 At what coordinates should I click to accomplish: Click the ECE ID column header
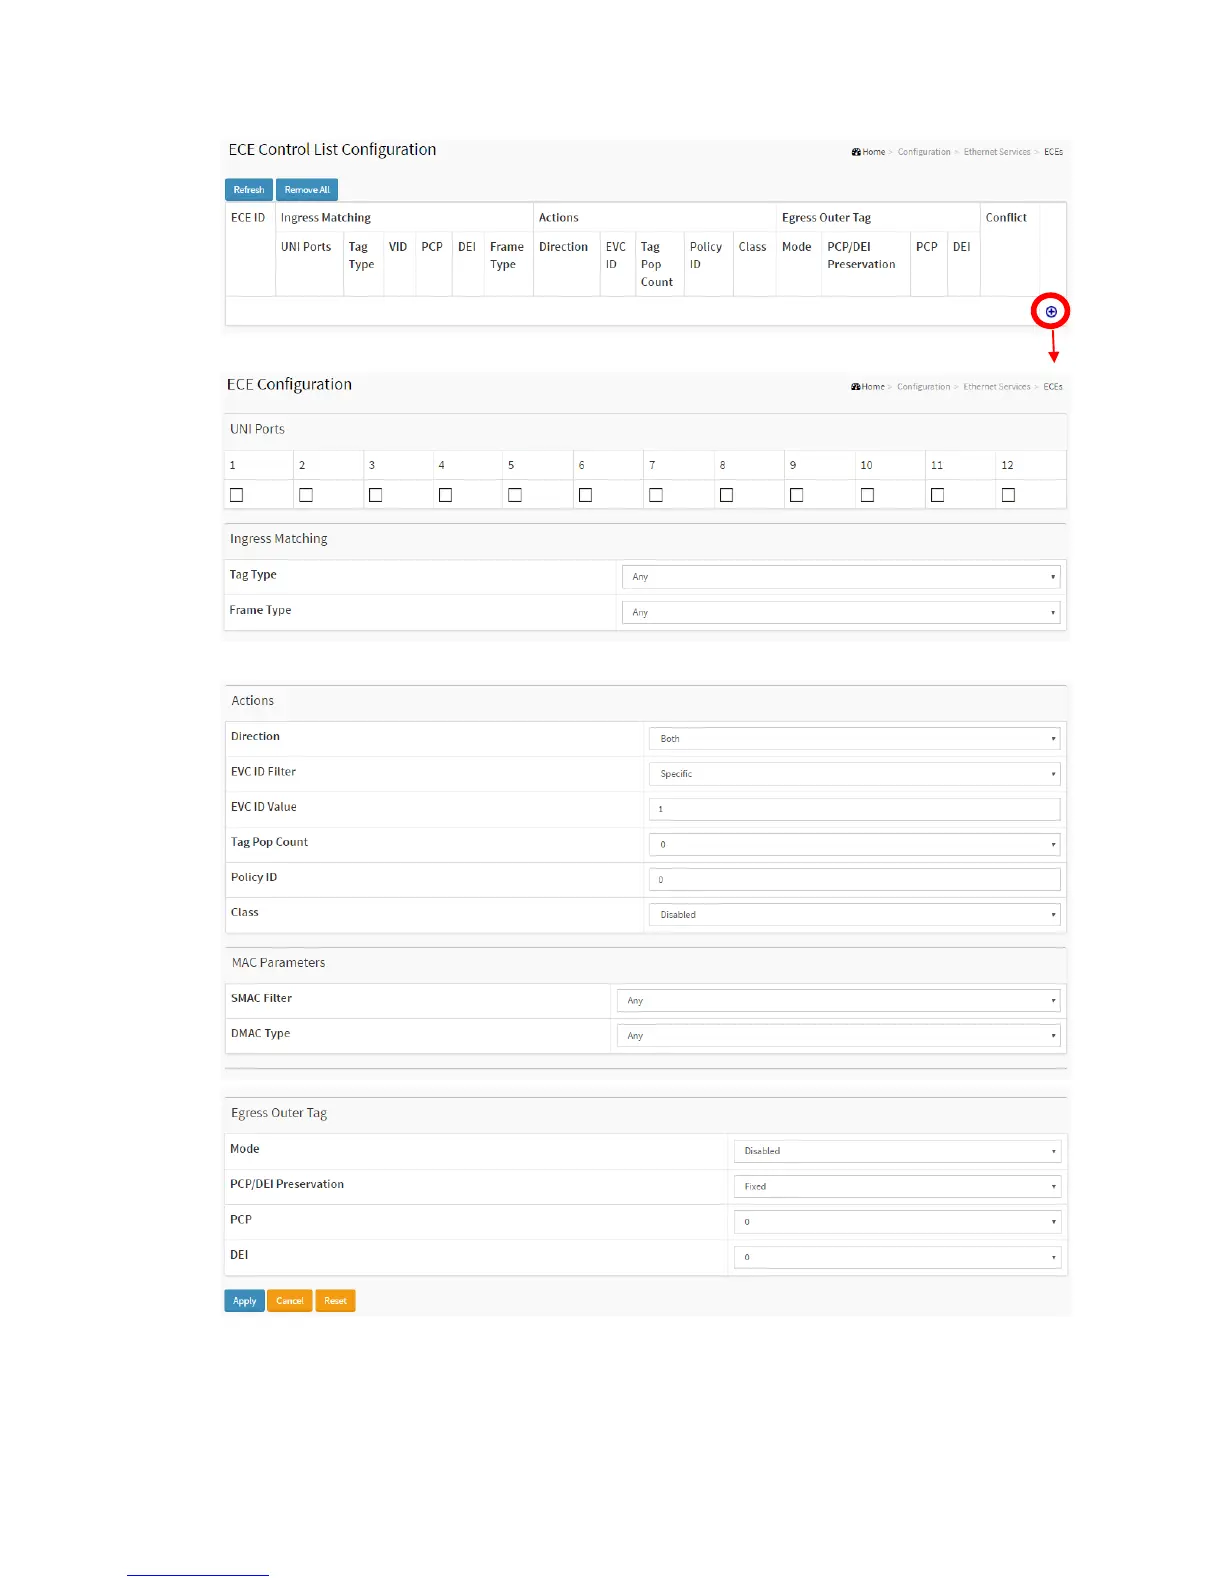pyautogui.click(x=248, y=218)
